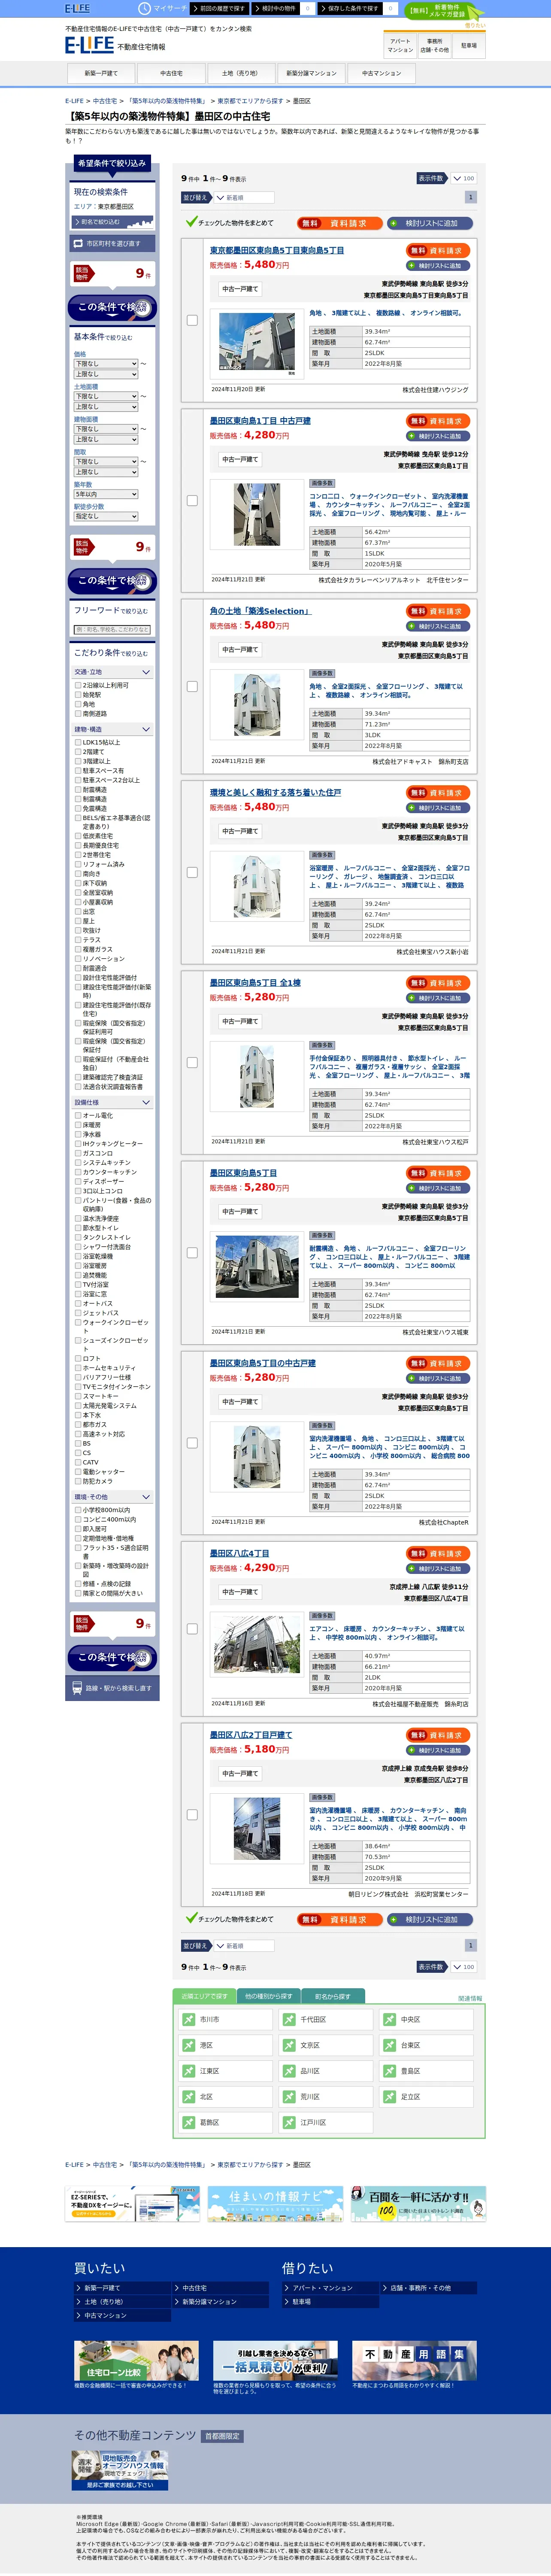The width and height of the screenshot is (551, 2576).
Task: Open the 築年数 5年以内 dropdown
Action: click(x=106, y=494)
